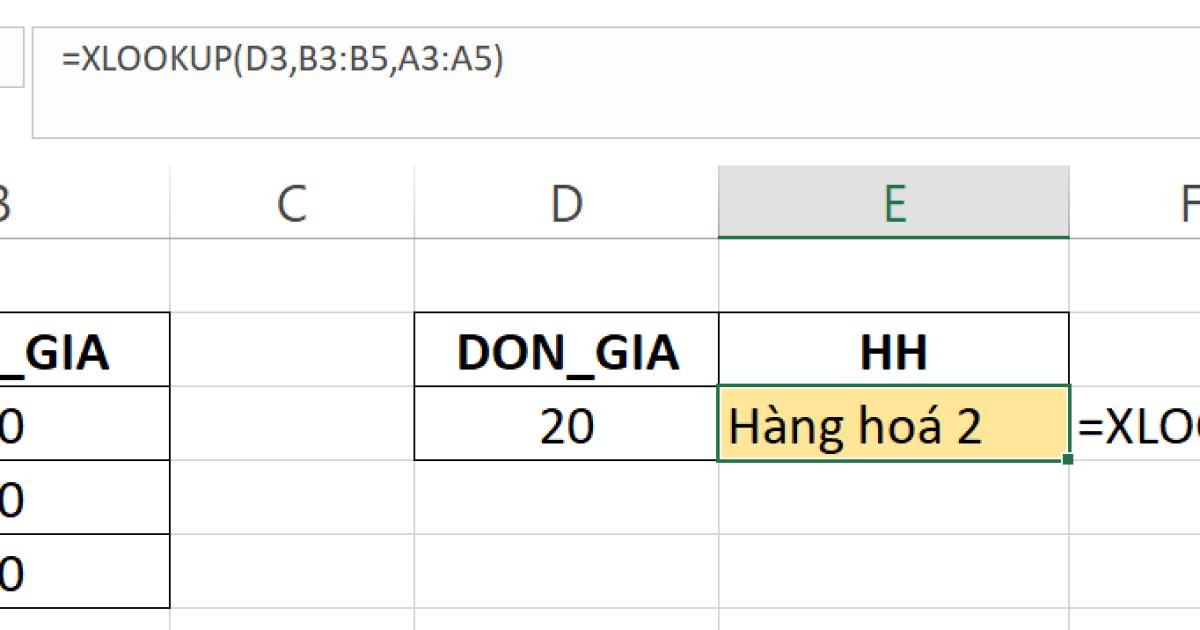Select column header C
The height and width of the screenshot is (630, 1200).
290,203
